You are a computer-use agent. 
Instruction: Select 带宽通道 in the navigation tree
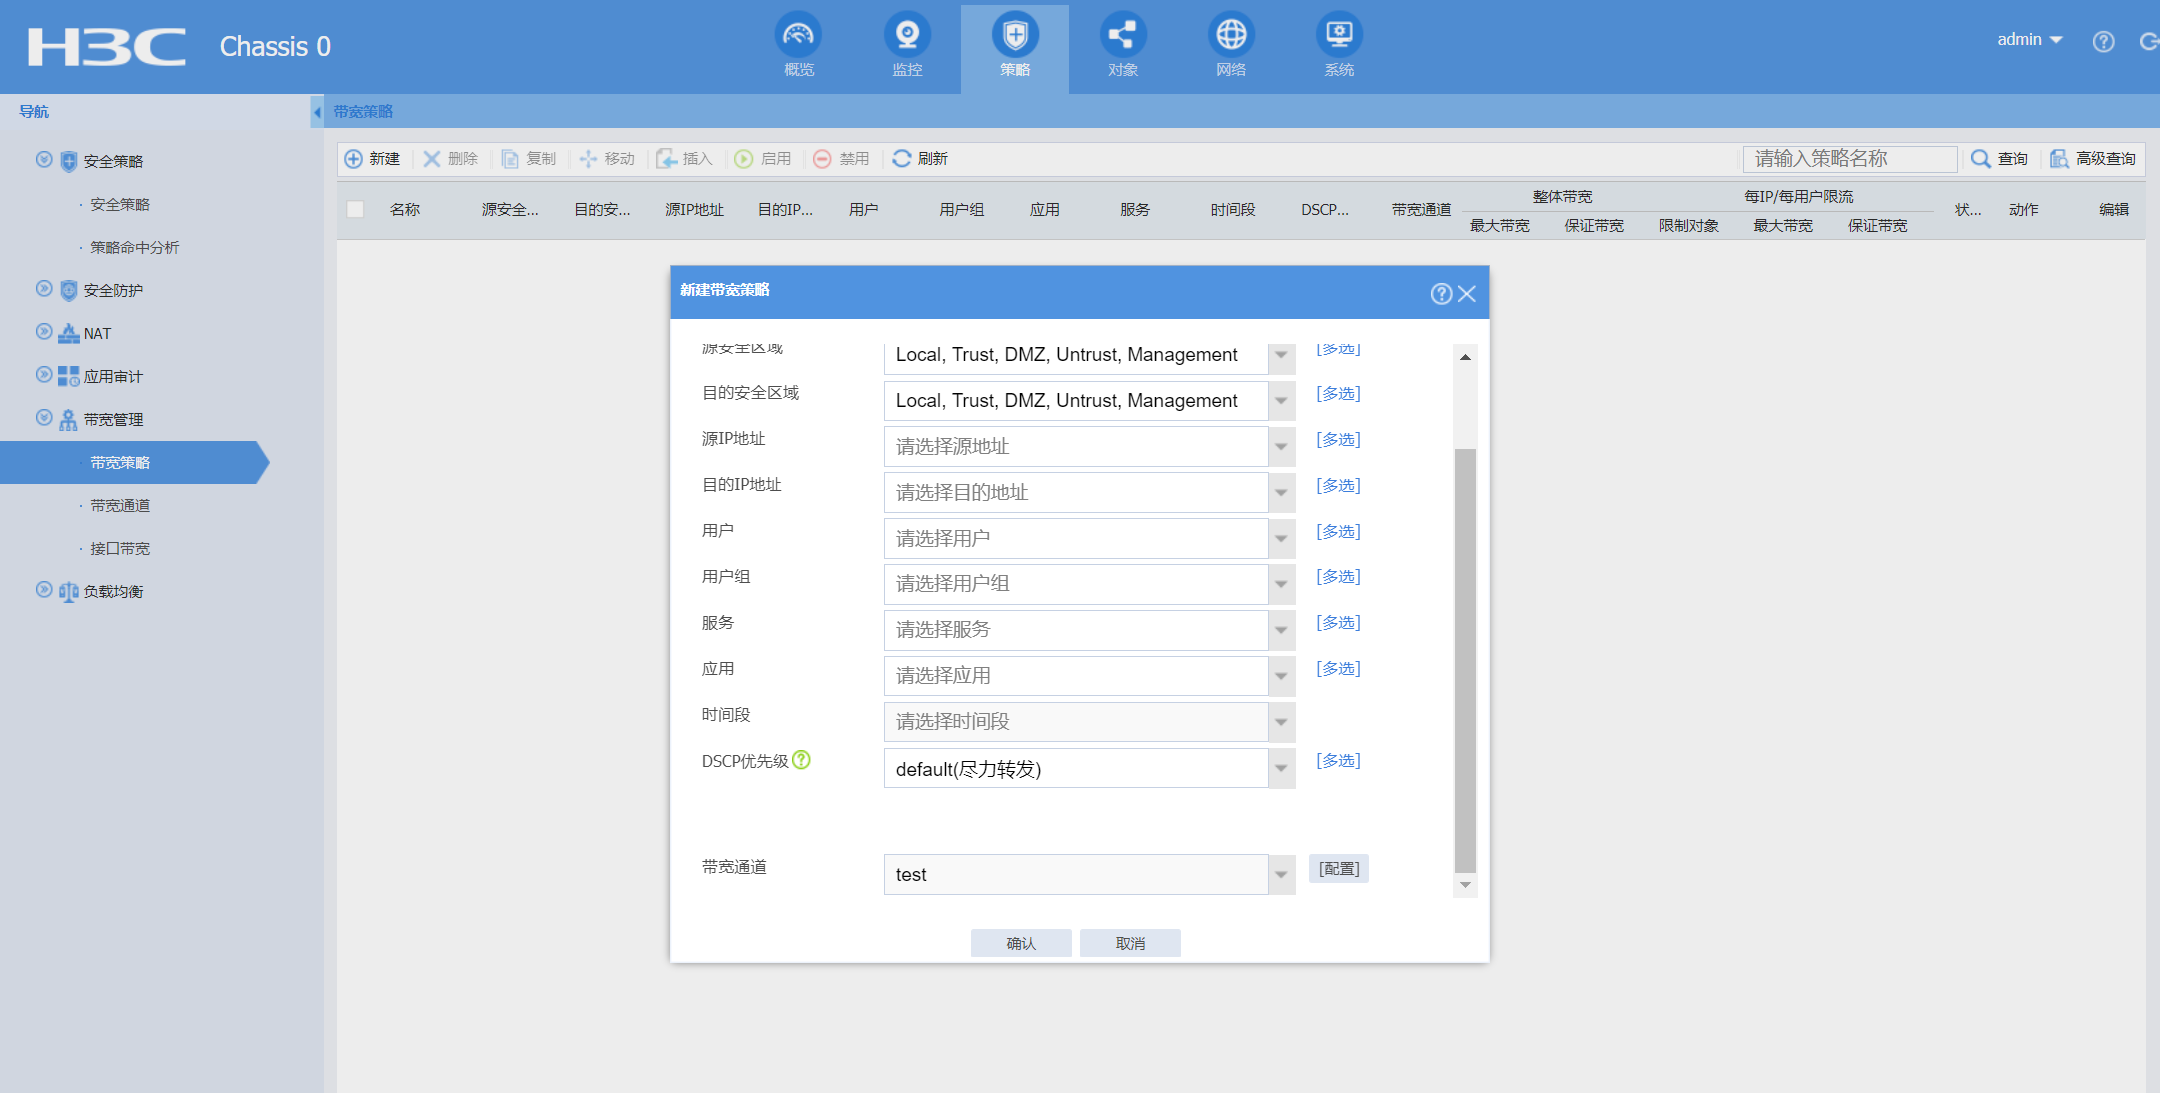120,506
